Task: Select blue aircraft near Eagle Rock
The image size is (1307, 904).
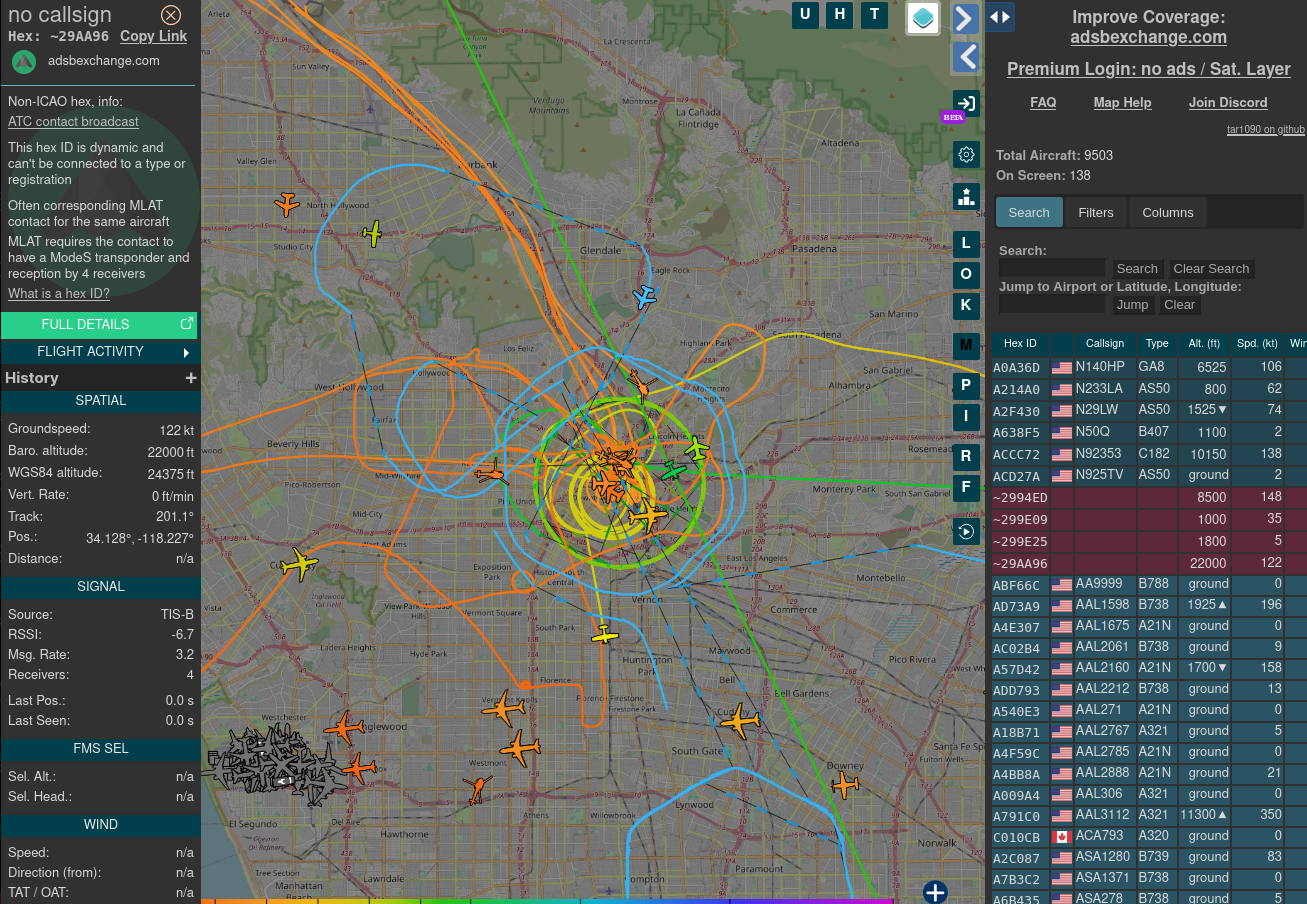Action: [x=645, y=297]
